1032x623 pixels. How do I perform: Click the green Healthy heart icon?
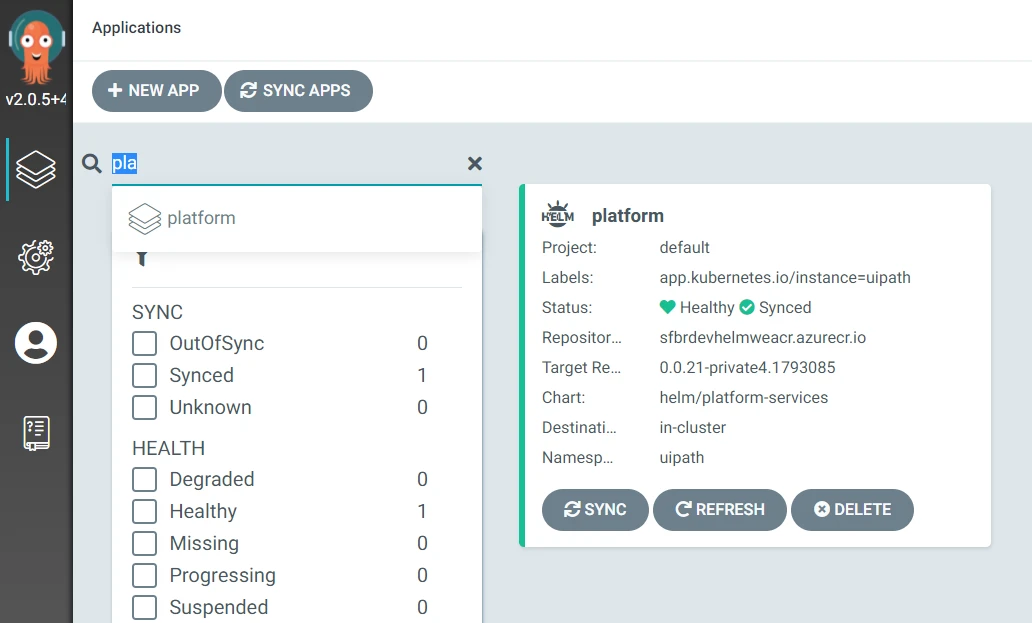pyautogui.click(x=667, y=307)
